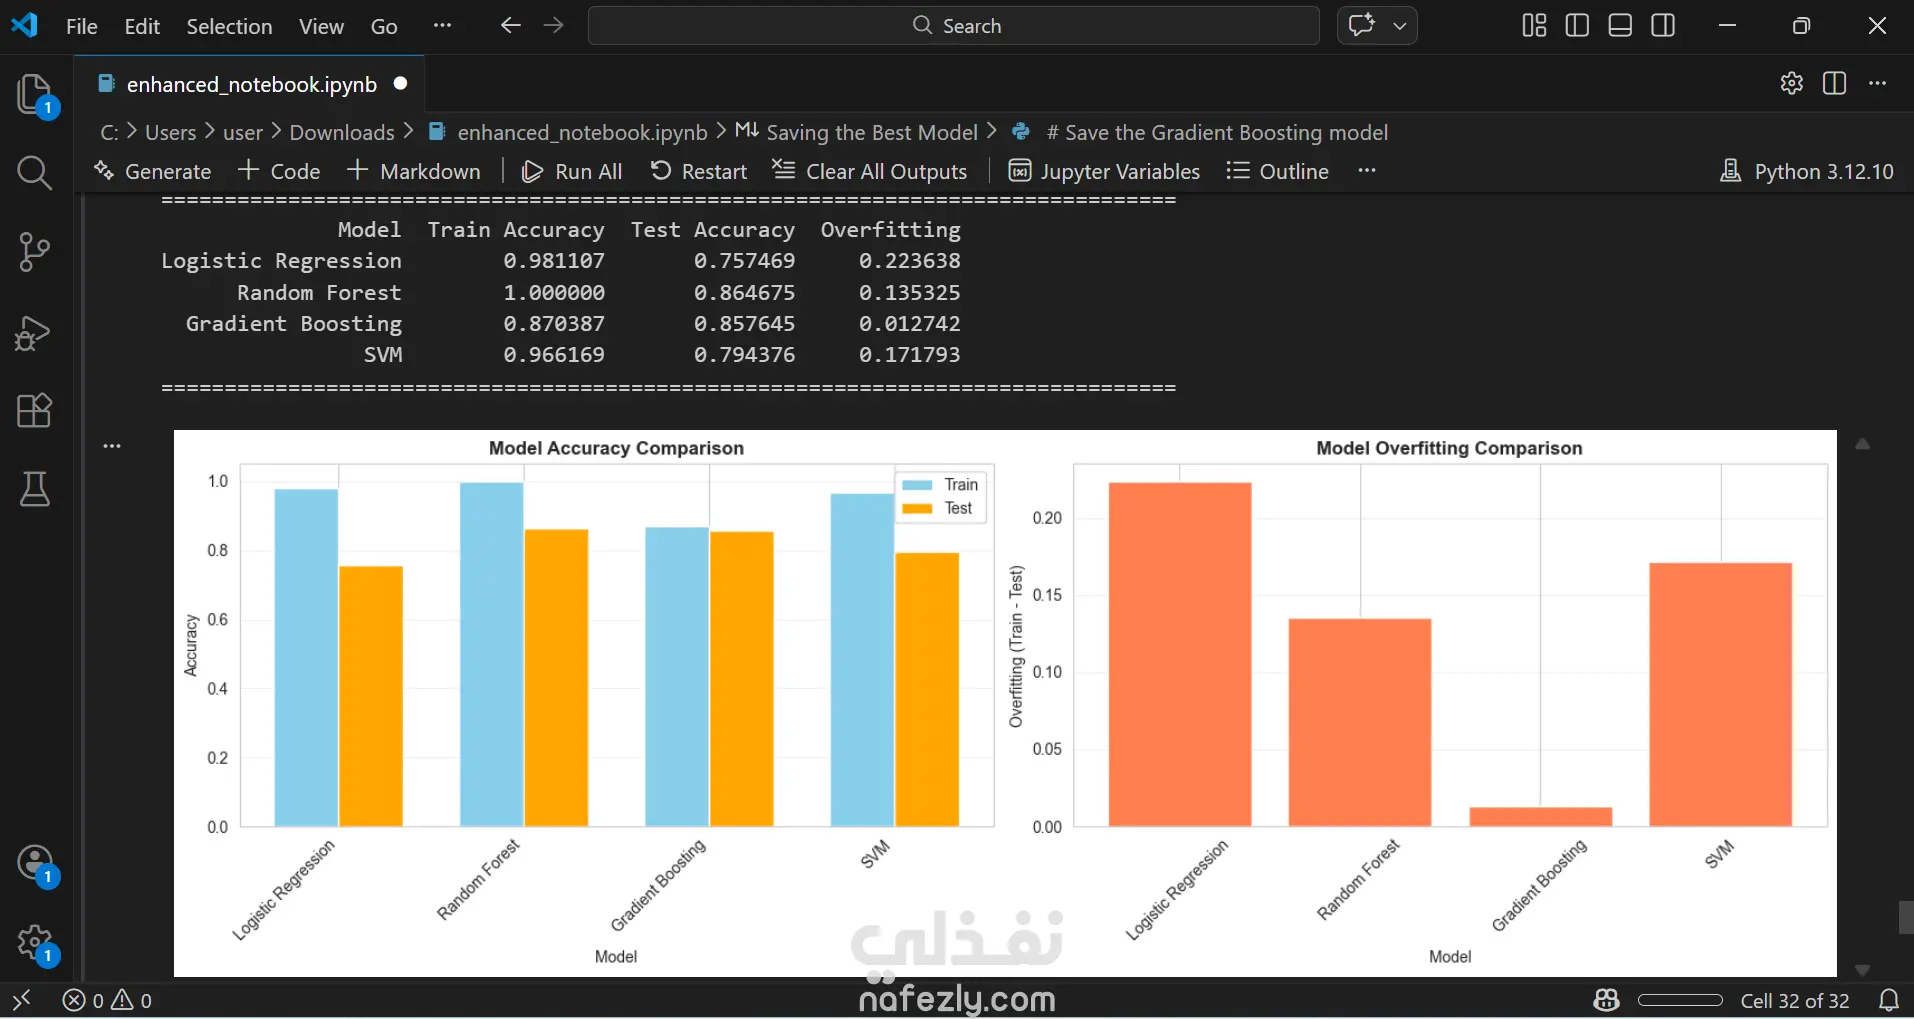Open the Copilot chat dropdown arrow
Image resolution: width=1914 pixels, height=1019 pixels.
click(x=1400, y=26)
